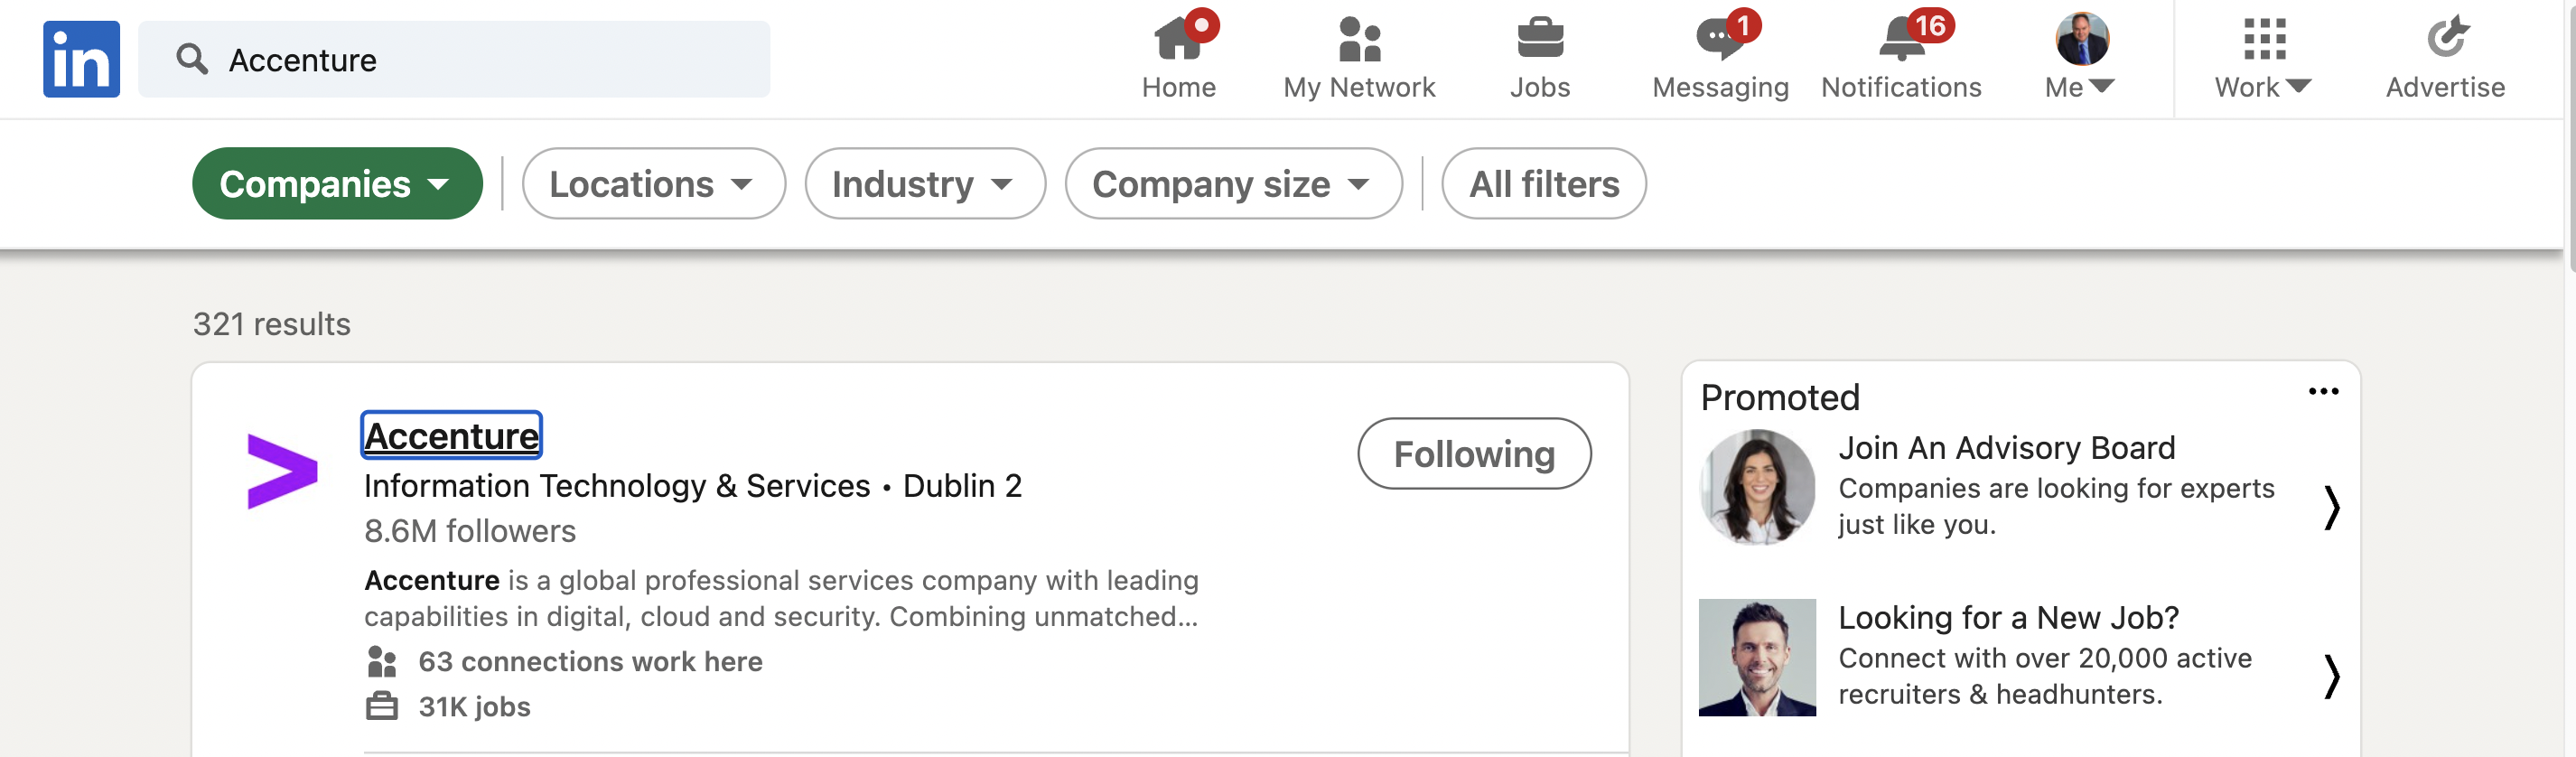Go to Home feed icon
The width and height of the screenshot is (2576, 757).
(x=1178, y=39)
